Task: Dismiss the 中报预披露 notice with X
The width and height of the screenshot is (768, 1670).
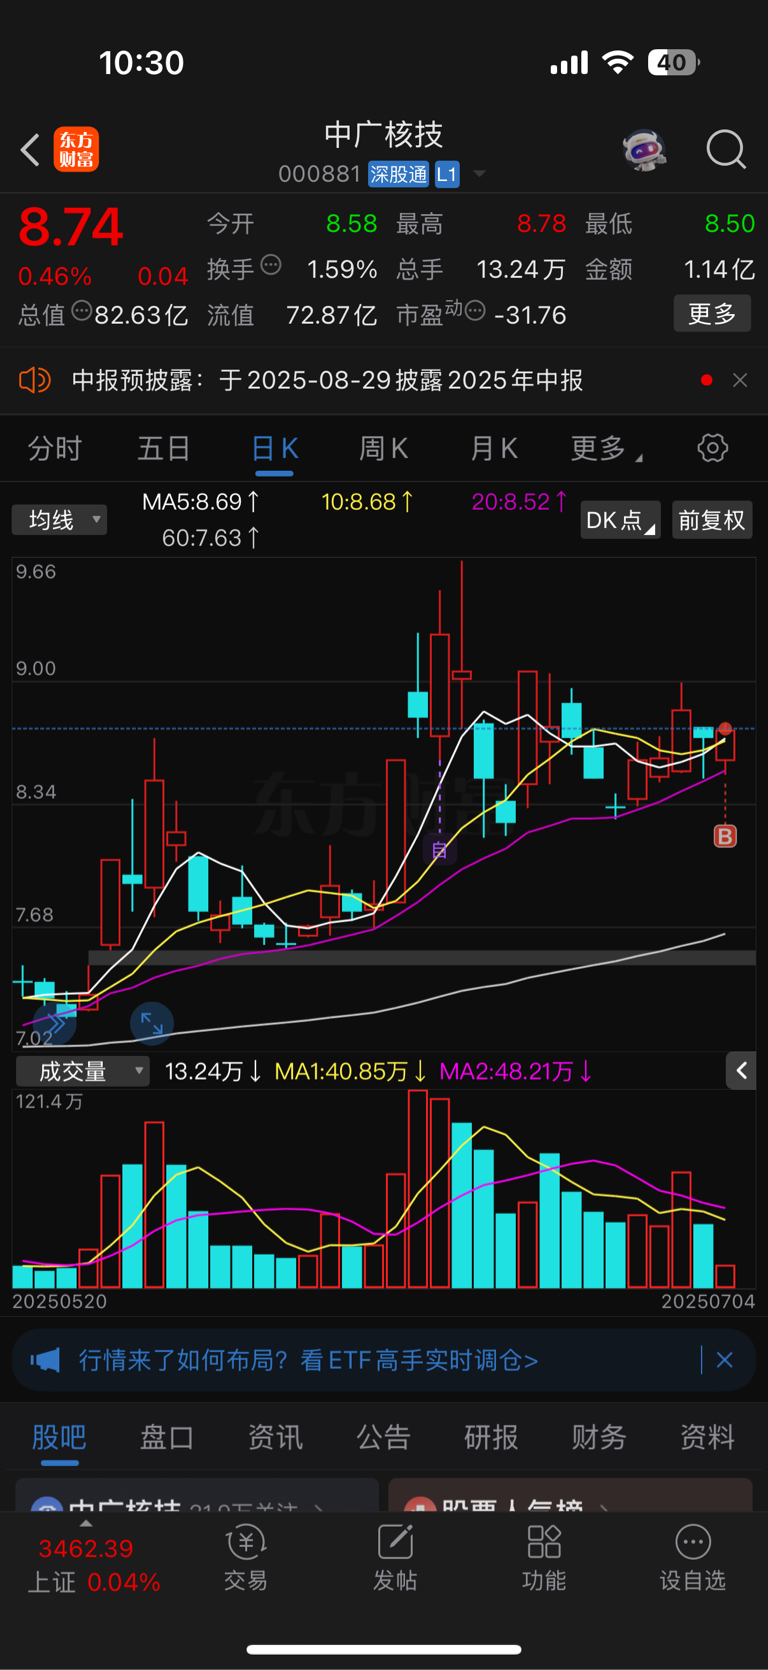Action: coord(740,380)
